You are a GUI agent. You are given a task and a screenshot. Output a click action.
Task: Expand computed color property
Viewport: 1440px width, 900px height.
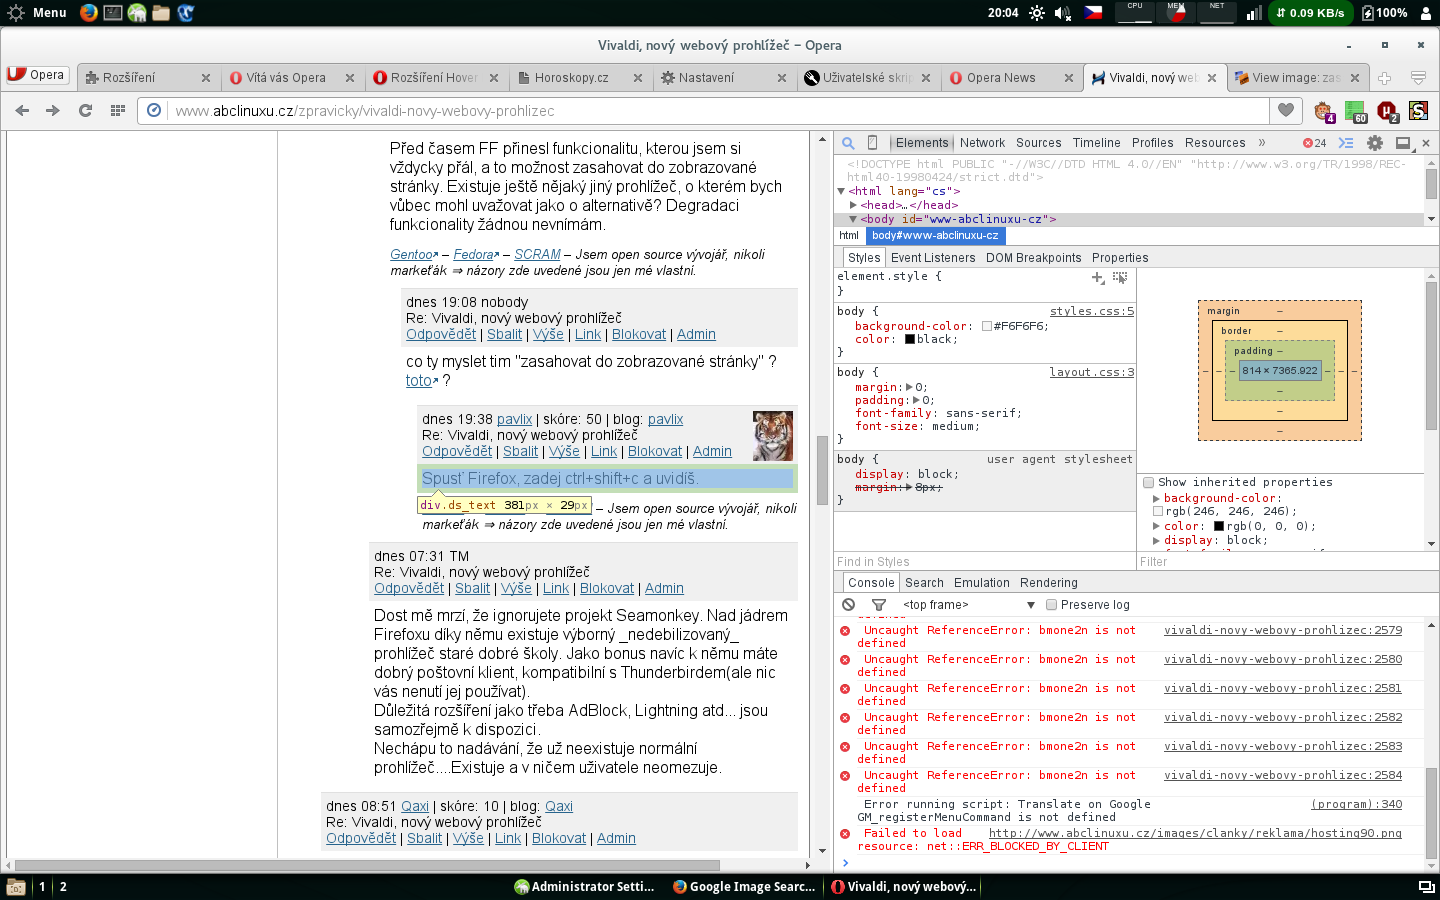(x=1156, y=526)
